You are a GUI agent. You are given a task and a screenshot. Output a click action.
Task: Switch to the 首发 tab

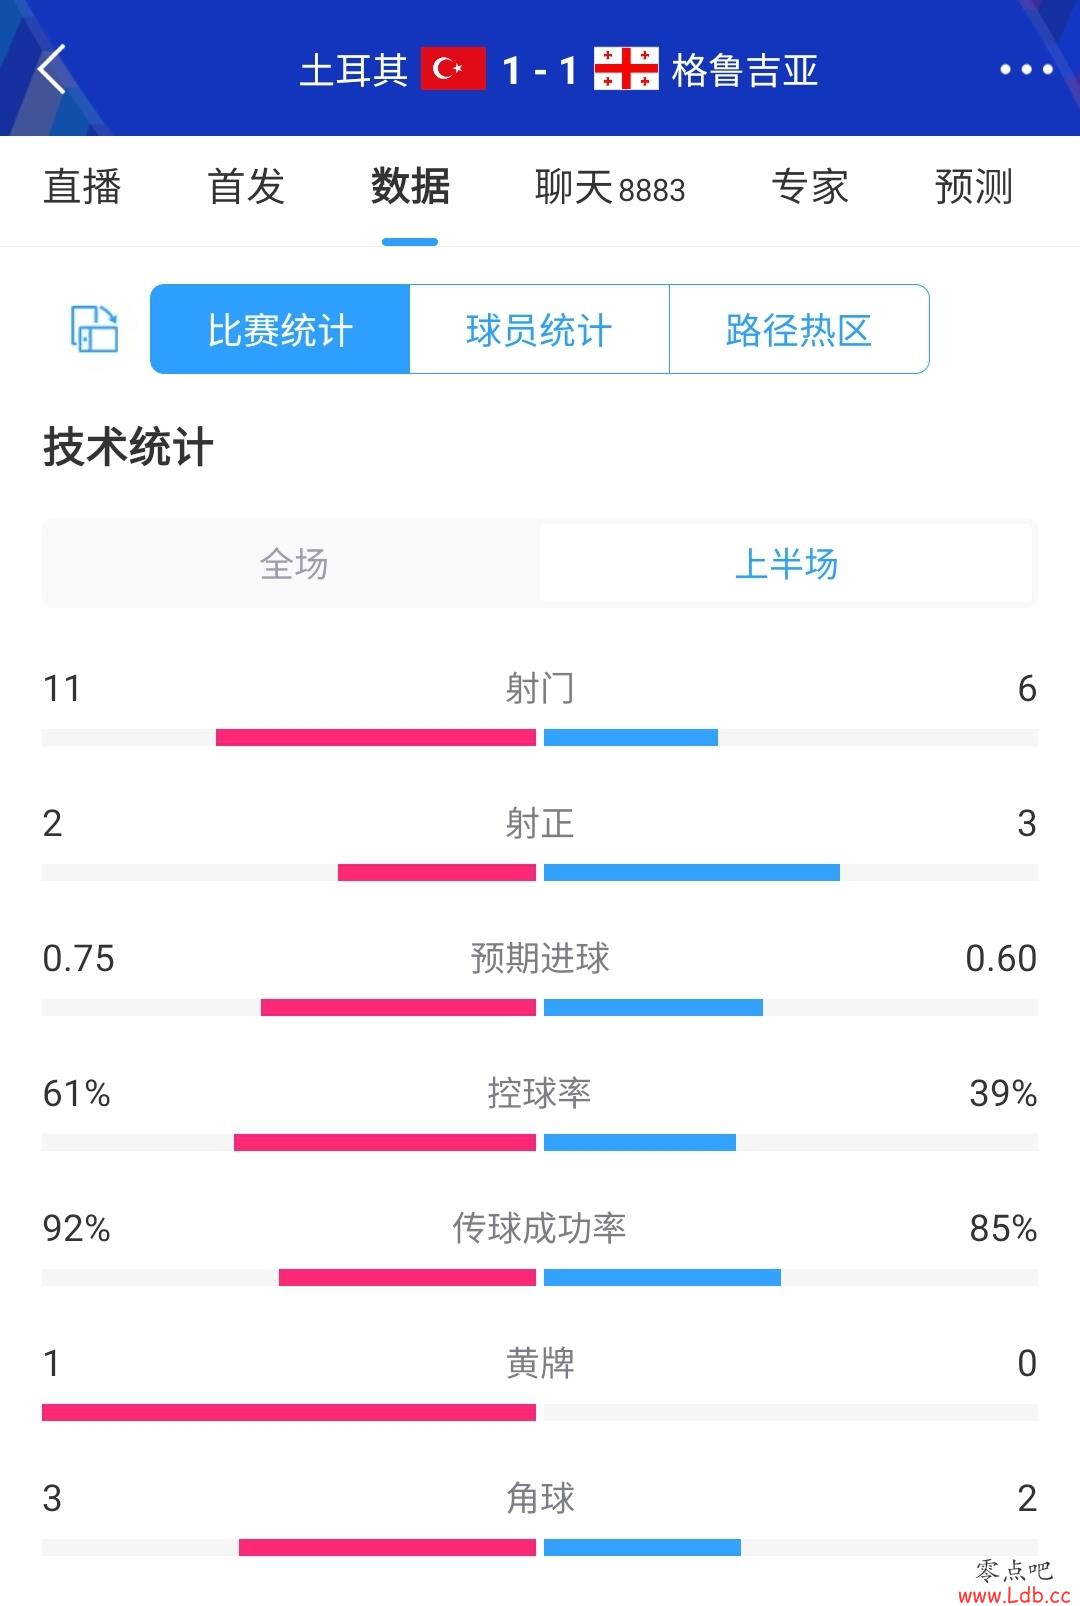click(x=246, y=187)
